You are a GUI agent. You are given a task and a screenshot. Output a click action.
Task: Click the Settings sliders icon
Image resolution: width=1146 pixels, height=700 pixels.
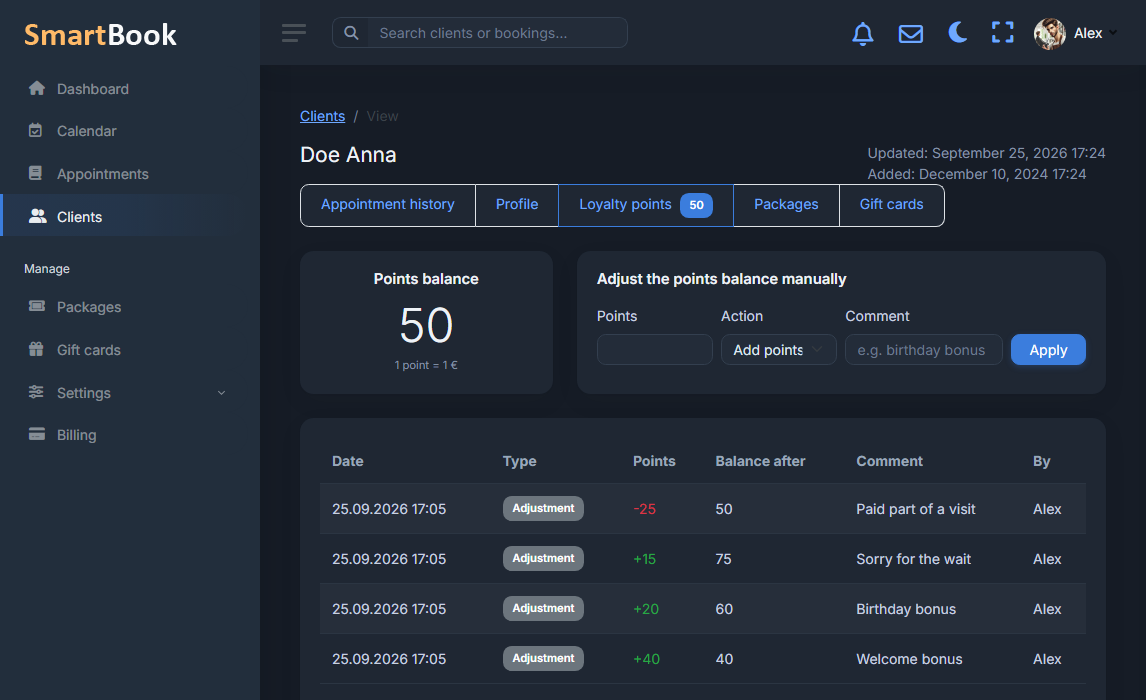pyautogui.click(x=36, y=392)
